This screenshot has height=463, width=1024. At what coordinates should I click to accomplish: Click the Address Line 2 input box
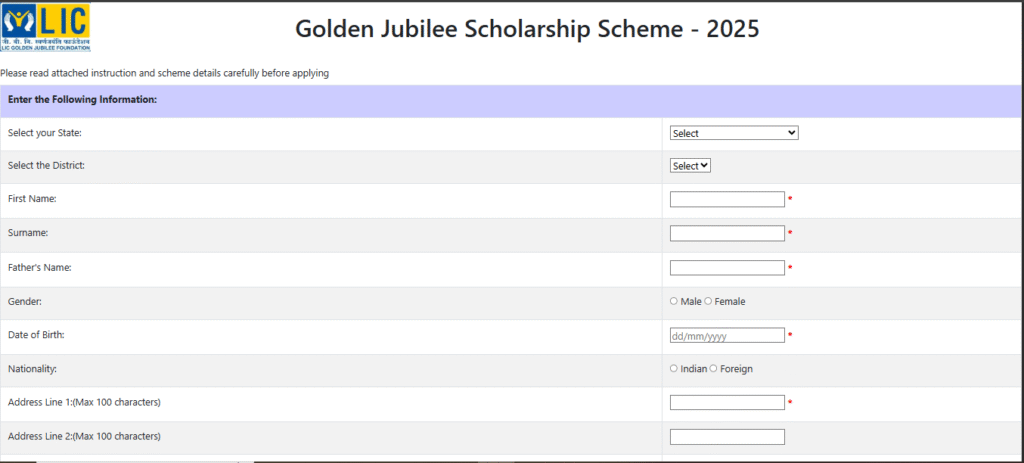tap(727, 437)
